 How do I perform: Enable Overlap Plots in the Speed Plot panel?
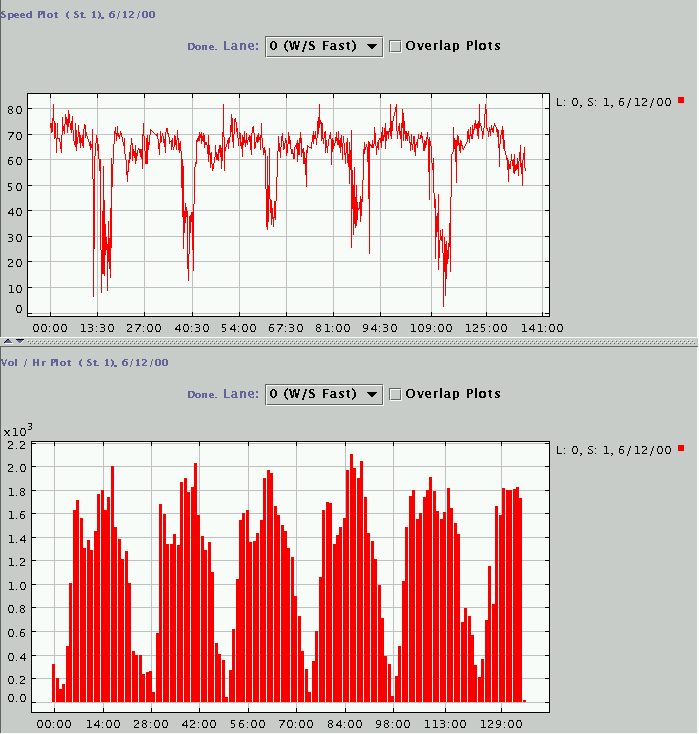[x=395, y=46]
